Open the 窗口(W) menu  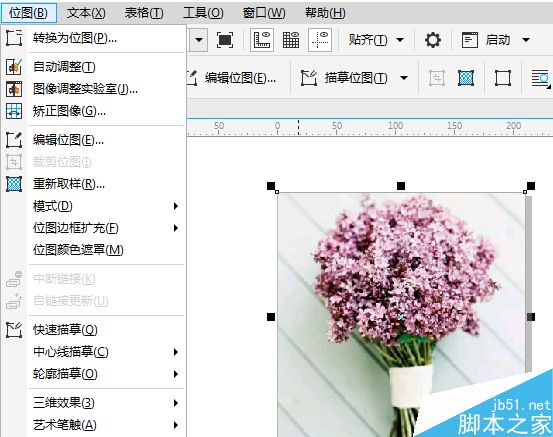264,13
